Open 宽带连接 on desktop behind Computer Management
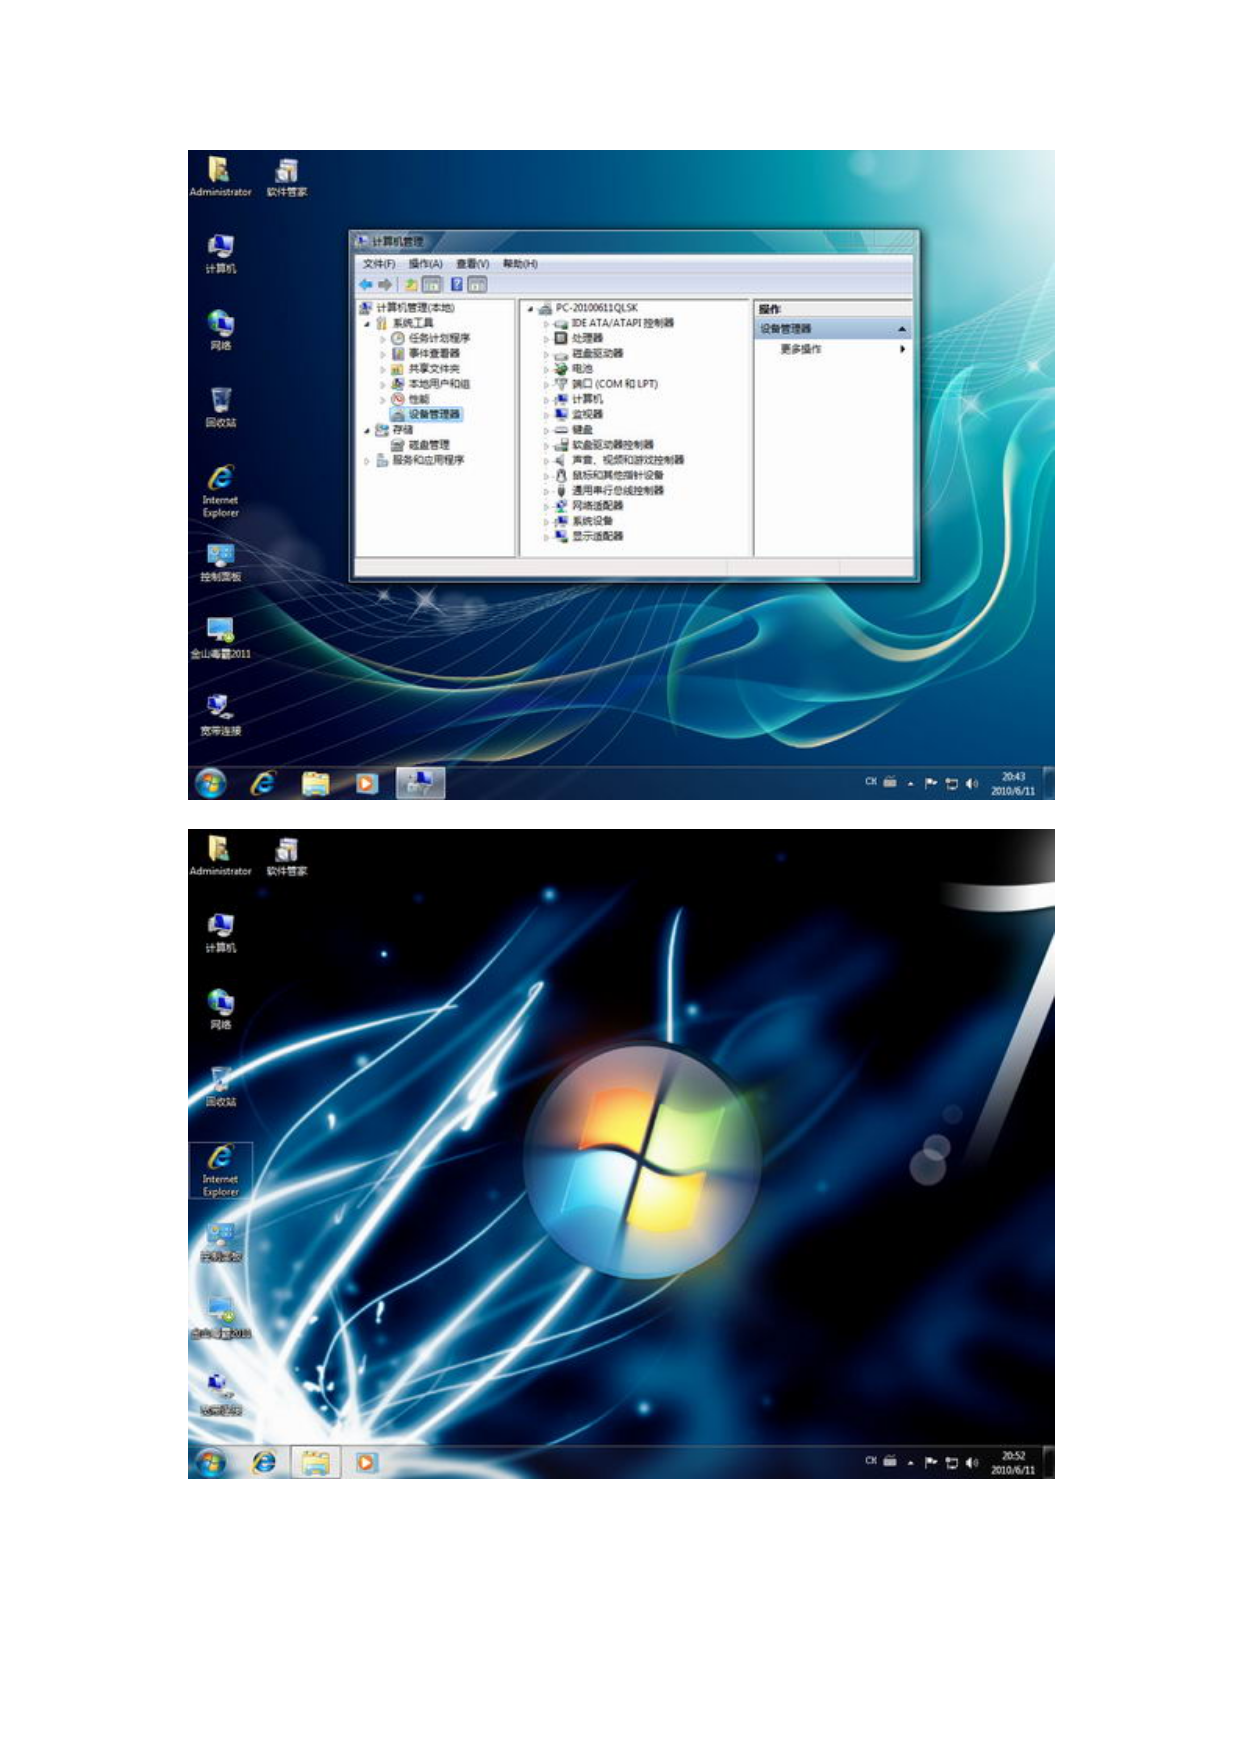Viewport: 1241px width, 1754px height. [221, 716]
